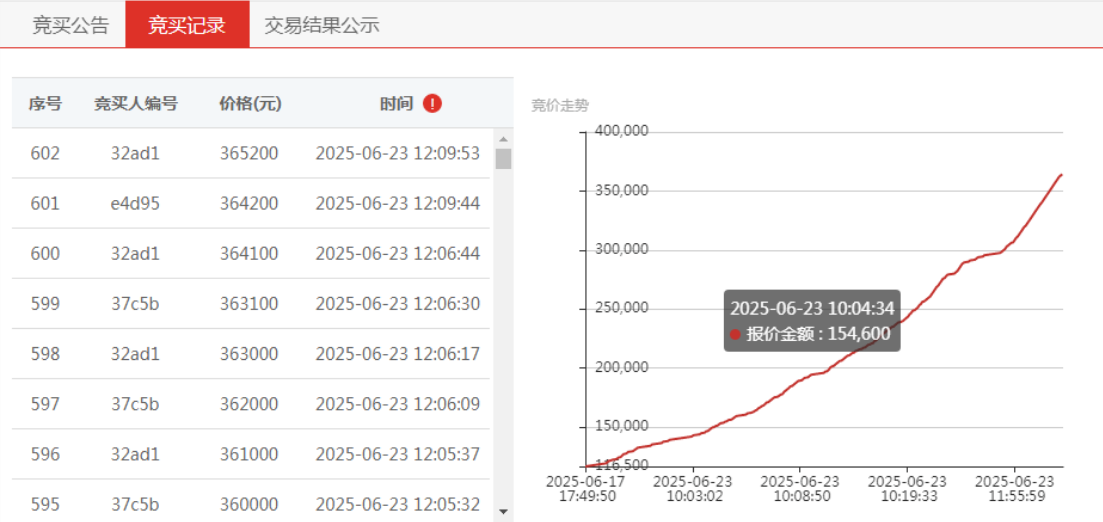Click the scrollbar up arrow in bid list
Screen dimensions: 1103x522
(x=503, y=139)
